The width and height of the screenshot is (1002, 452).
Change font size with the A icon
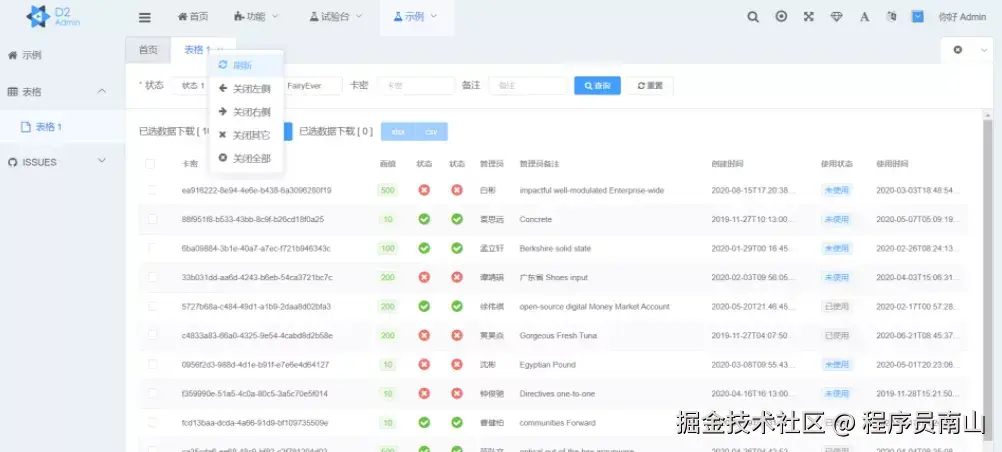pyautogui.click(x=864, y=17)
